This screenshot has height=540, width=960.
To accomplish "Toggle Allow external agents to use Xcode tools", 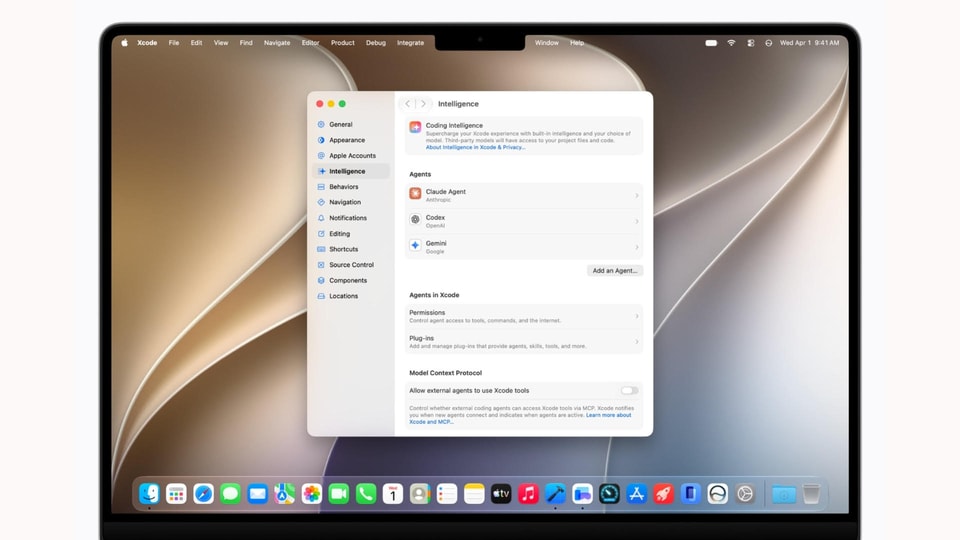I will tap(629, 391).
